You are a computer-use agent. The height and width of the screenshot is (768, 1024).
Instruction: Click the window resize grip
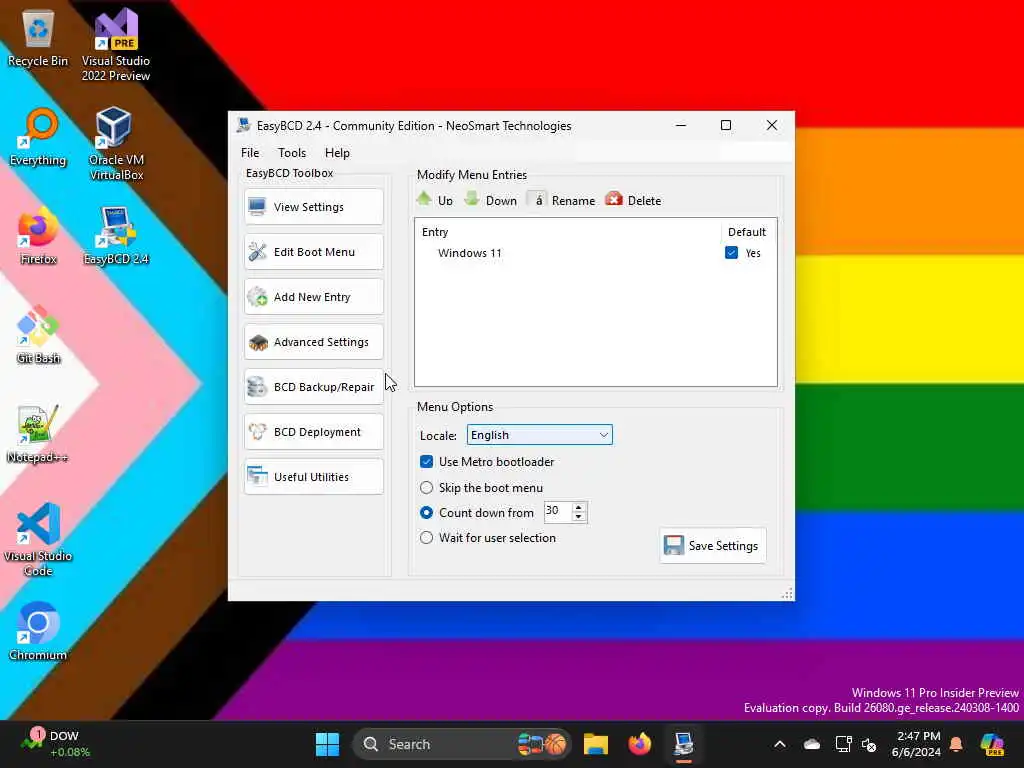pos(787,593)
